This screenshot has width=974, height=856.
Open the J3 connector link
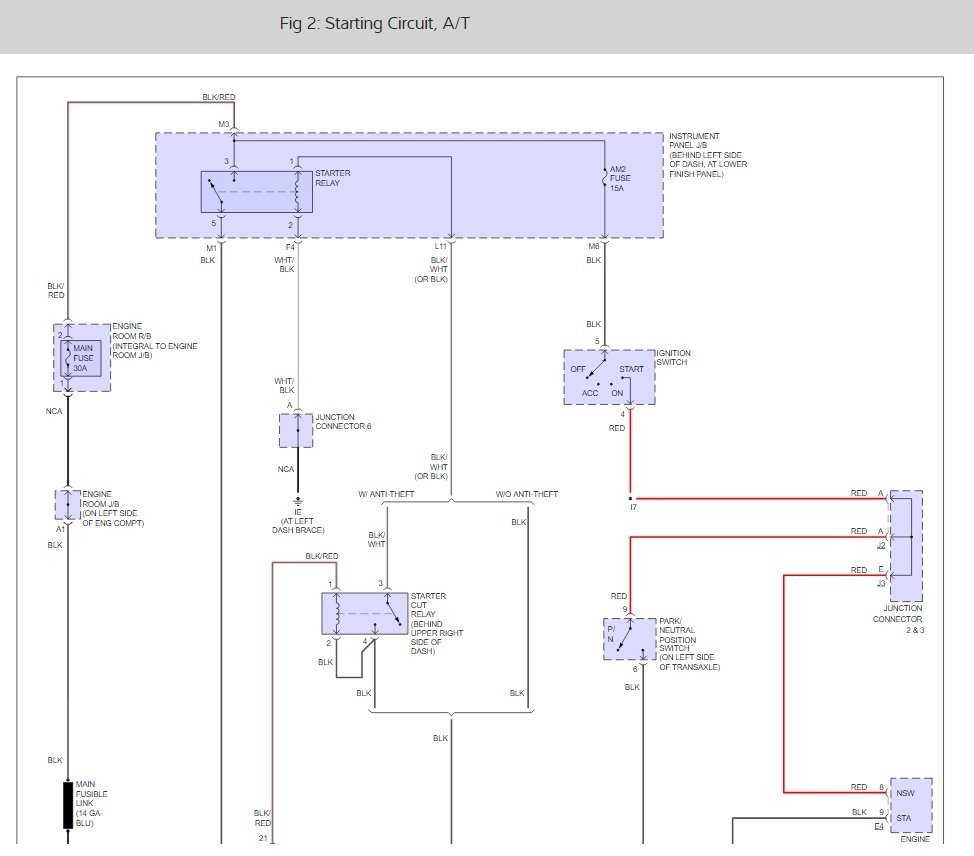point(881,581)
